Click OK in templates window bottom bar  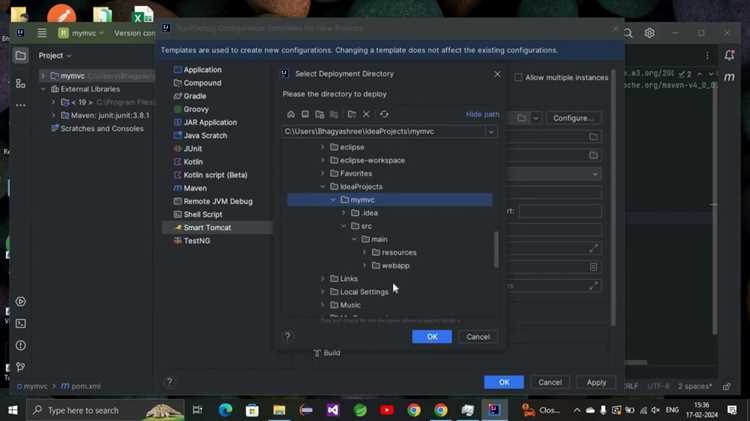pos(504,382)
